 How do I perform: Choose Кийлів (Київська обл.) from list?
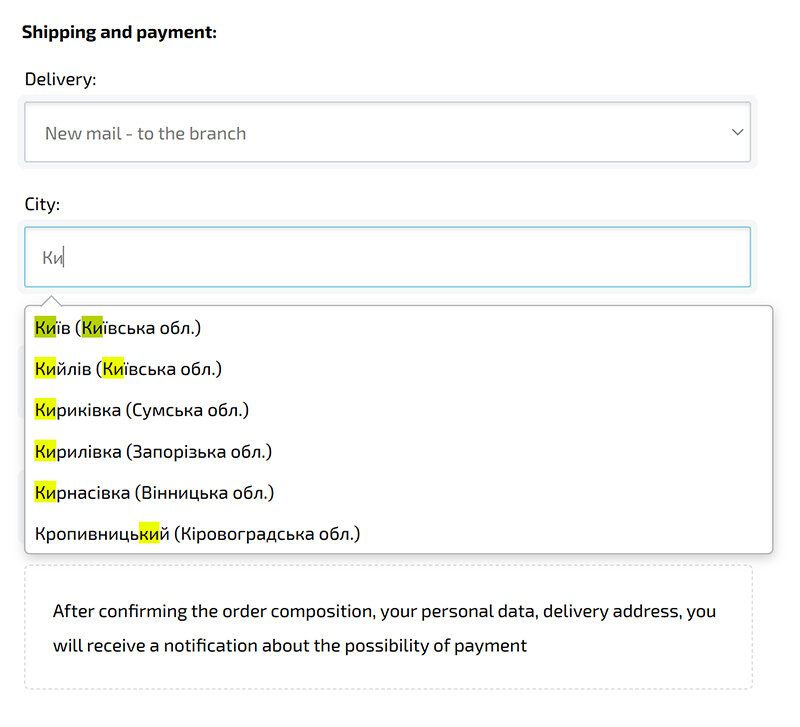(128, 369)
